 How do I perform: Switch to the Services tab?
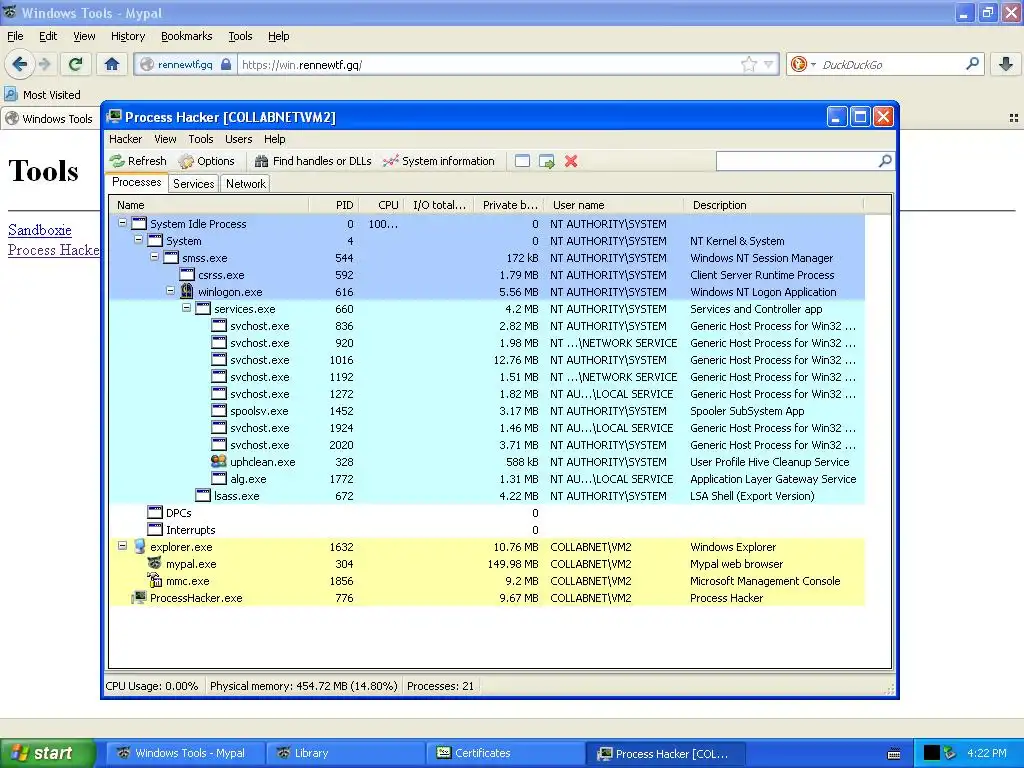click(193, 184)
